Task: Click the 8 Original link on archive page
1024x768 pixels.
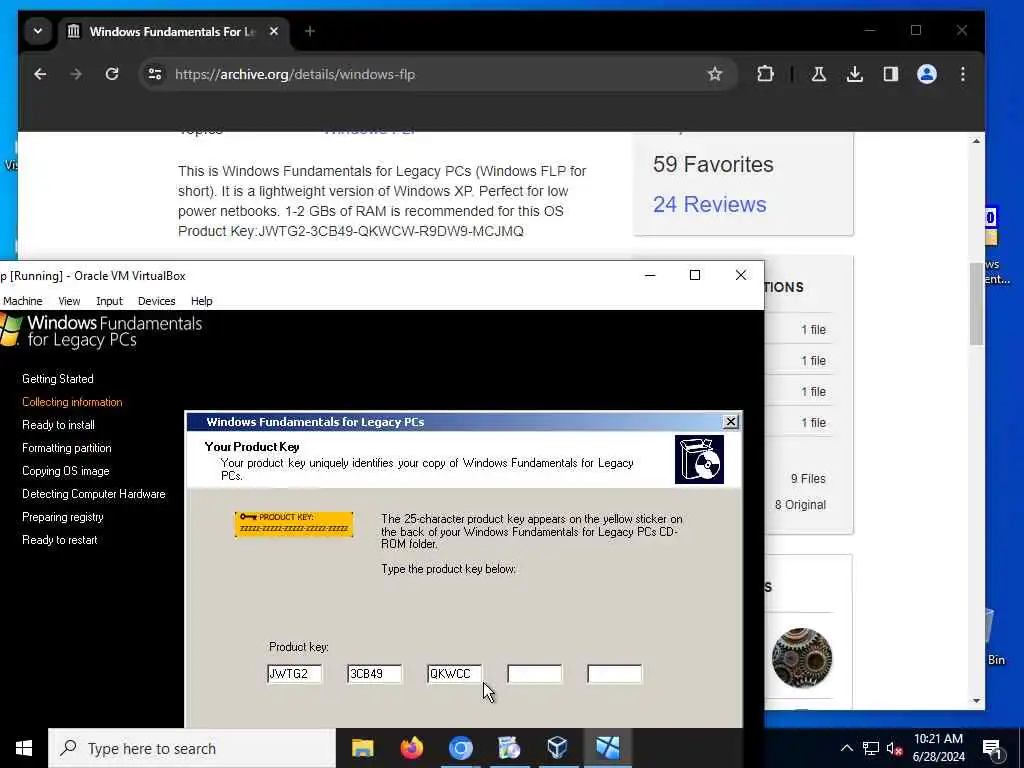Action: tap(800, 505)
